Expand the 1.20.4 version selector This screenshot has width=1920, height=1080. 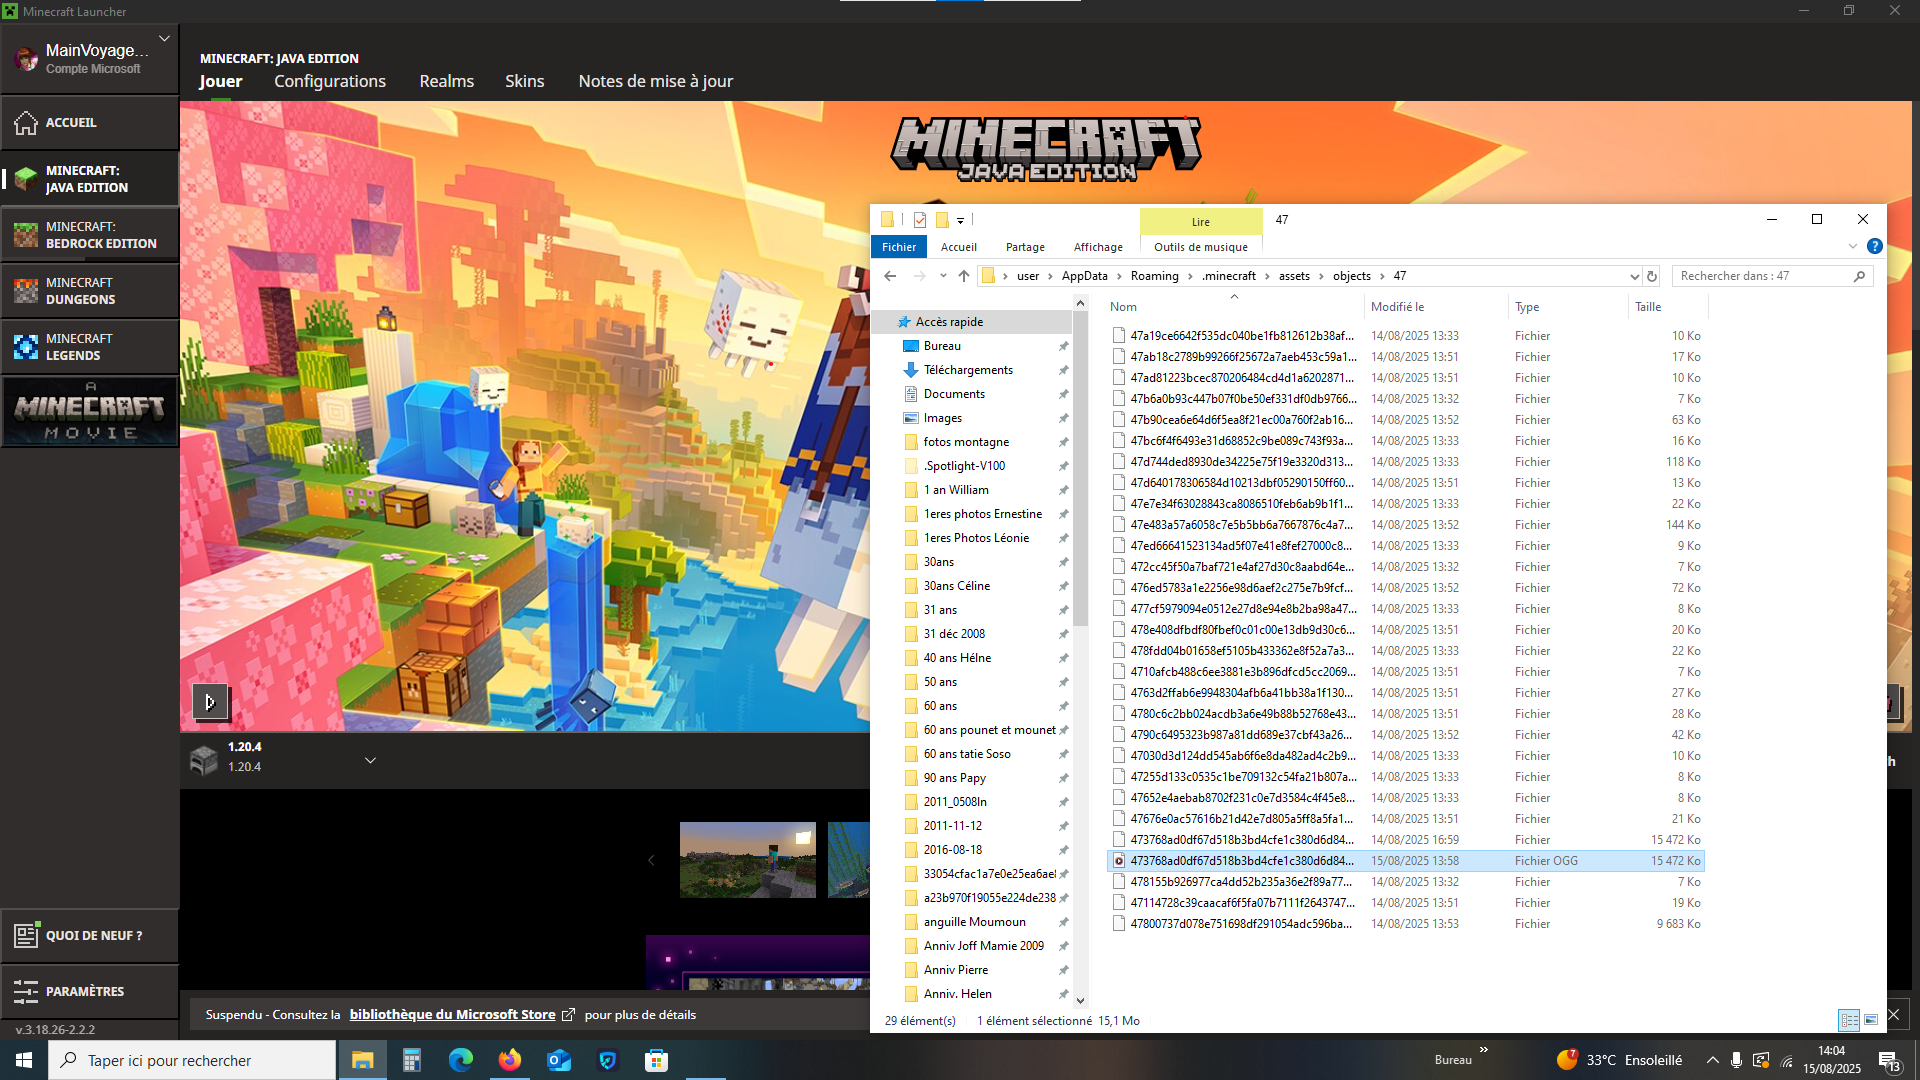370,760
